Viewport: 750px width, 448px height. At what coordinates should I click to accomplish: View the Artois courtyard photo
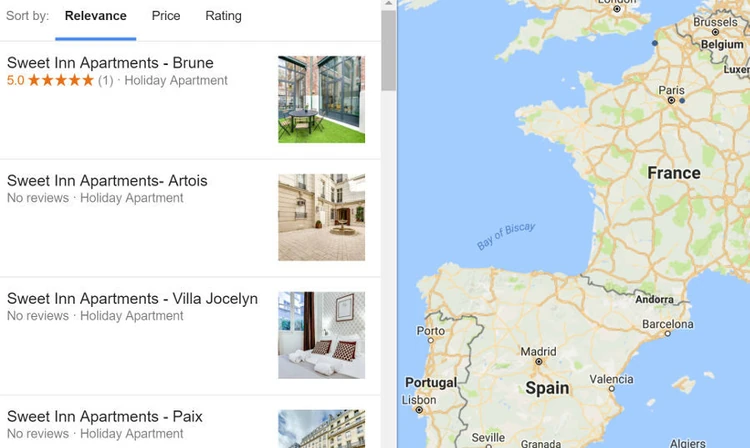tap(321, 217)
